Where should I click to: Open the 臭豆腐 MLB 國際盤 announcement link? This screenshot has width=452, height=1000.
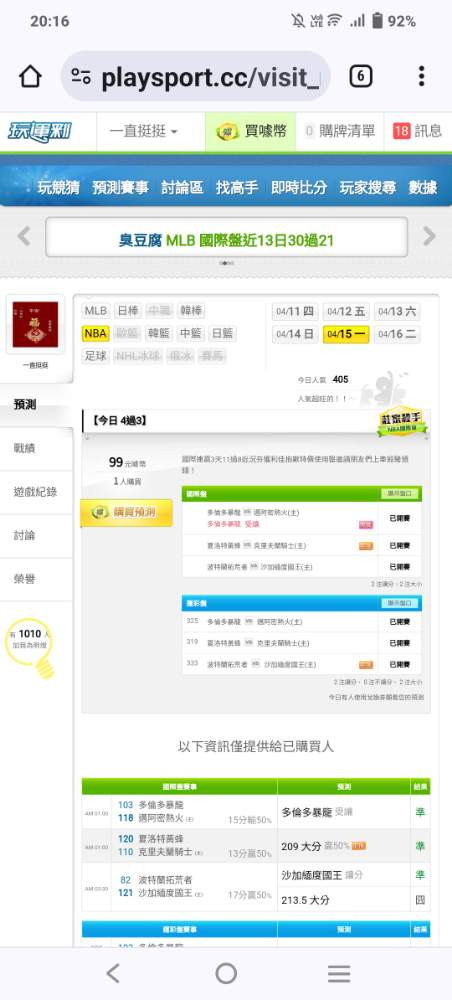tap(226, 240)
